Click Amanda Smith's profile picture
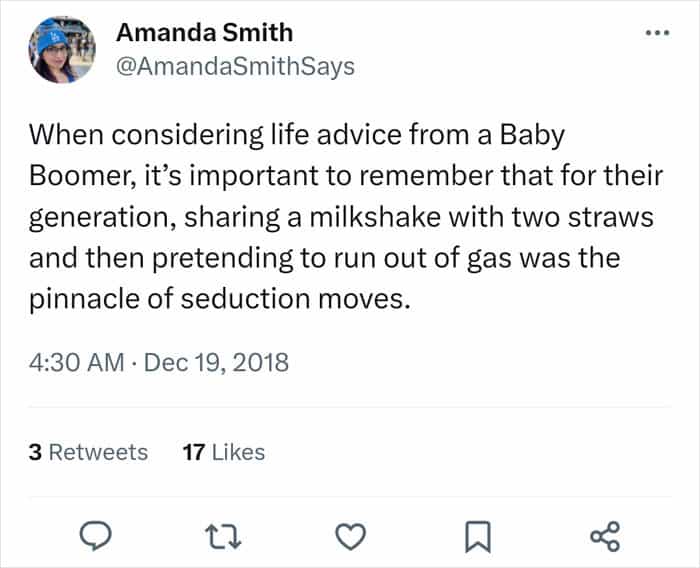The width and height of the screenshot is (700, 568). 63,47
